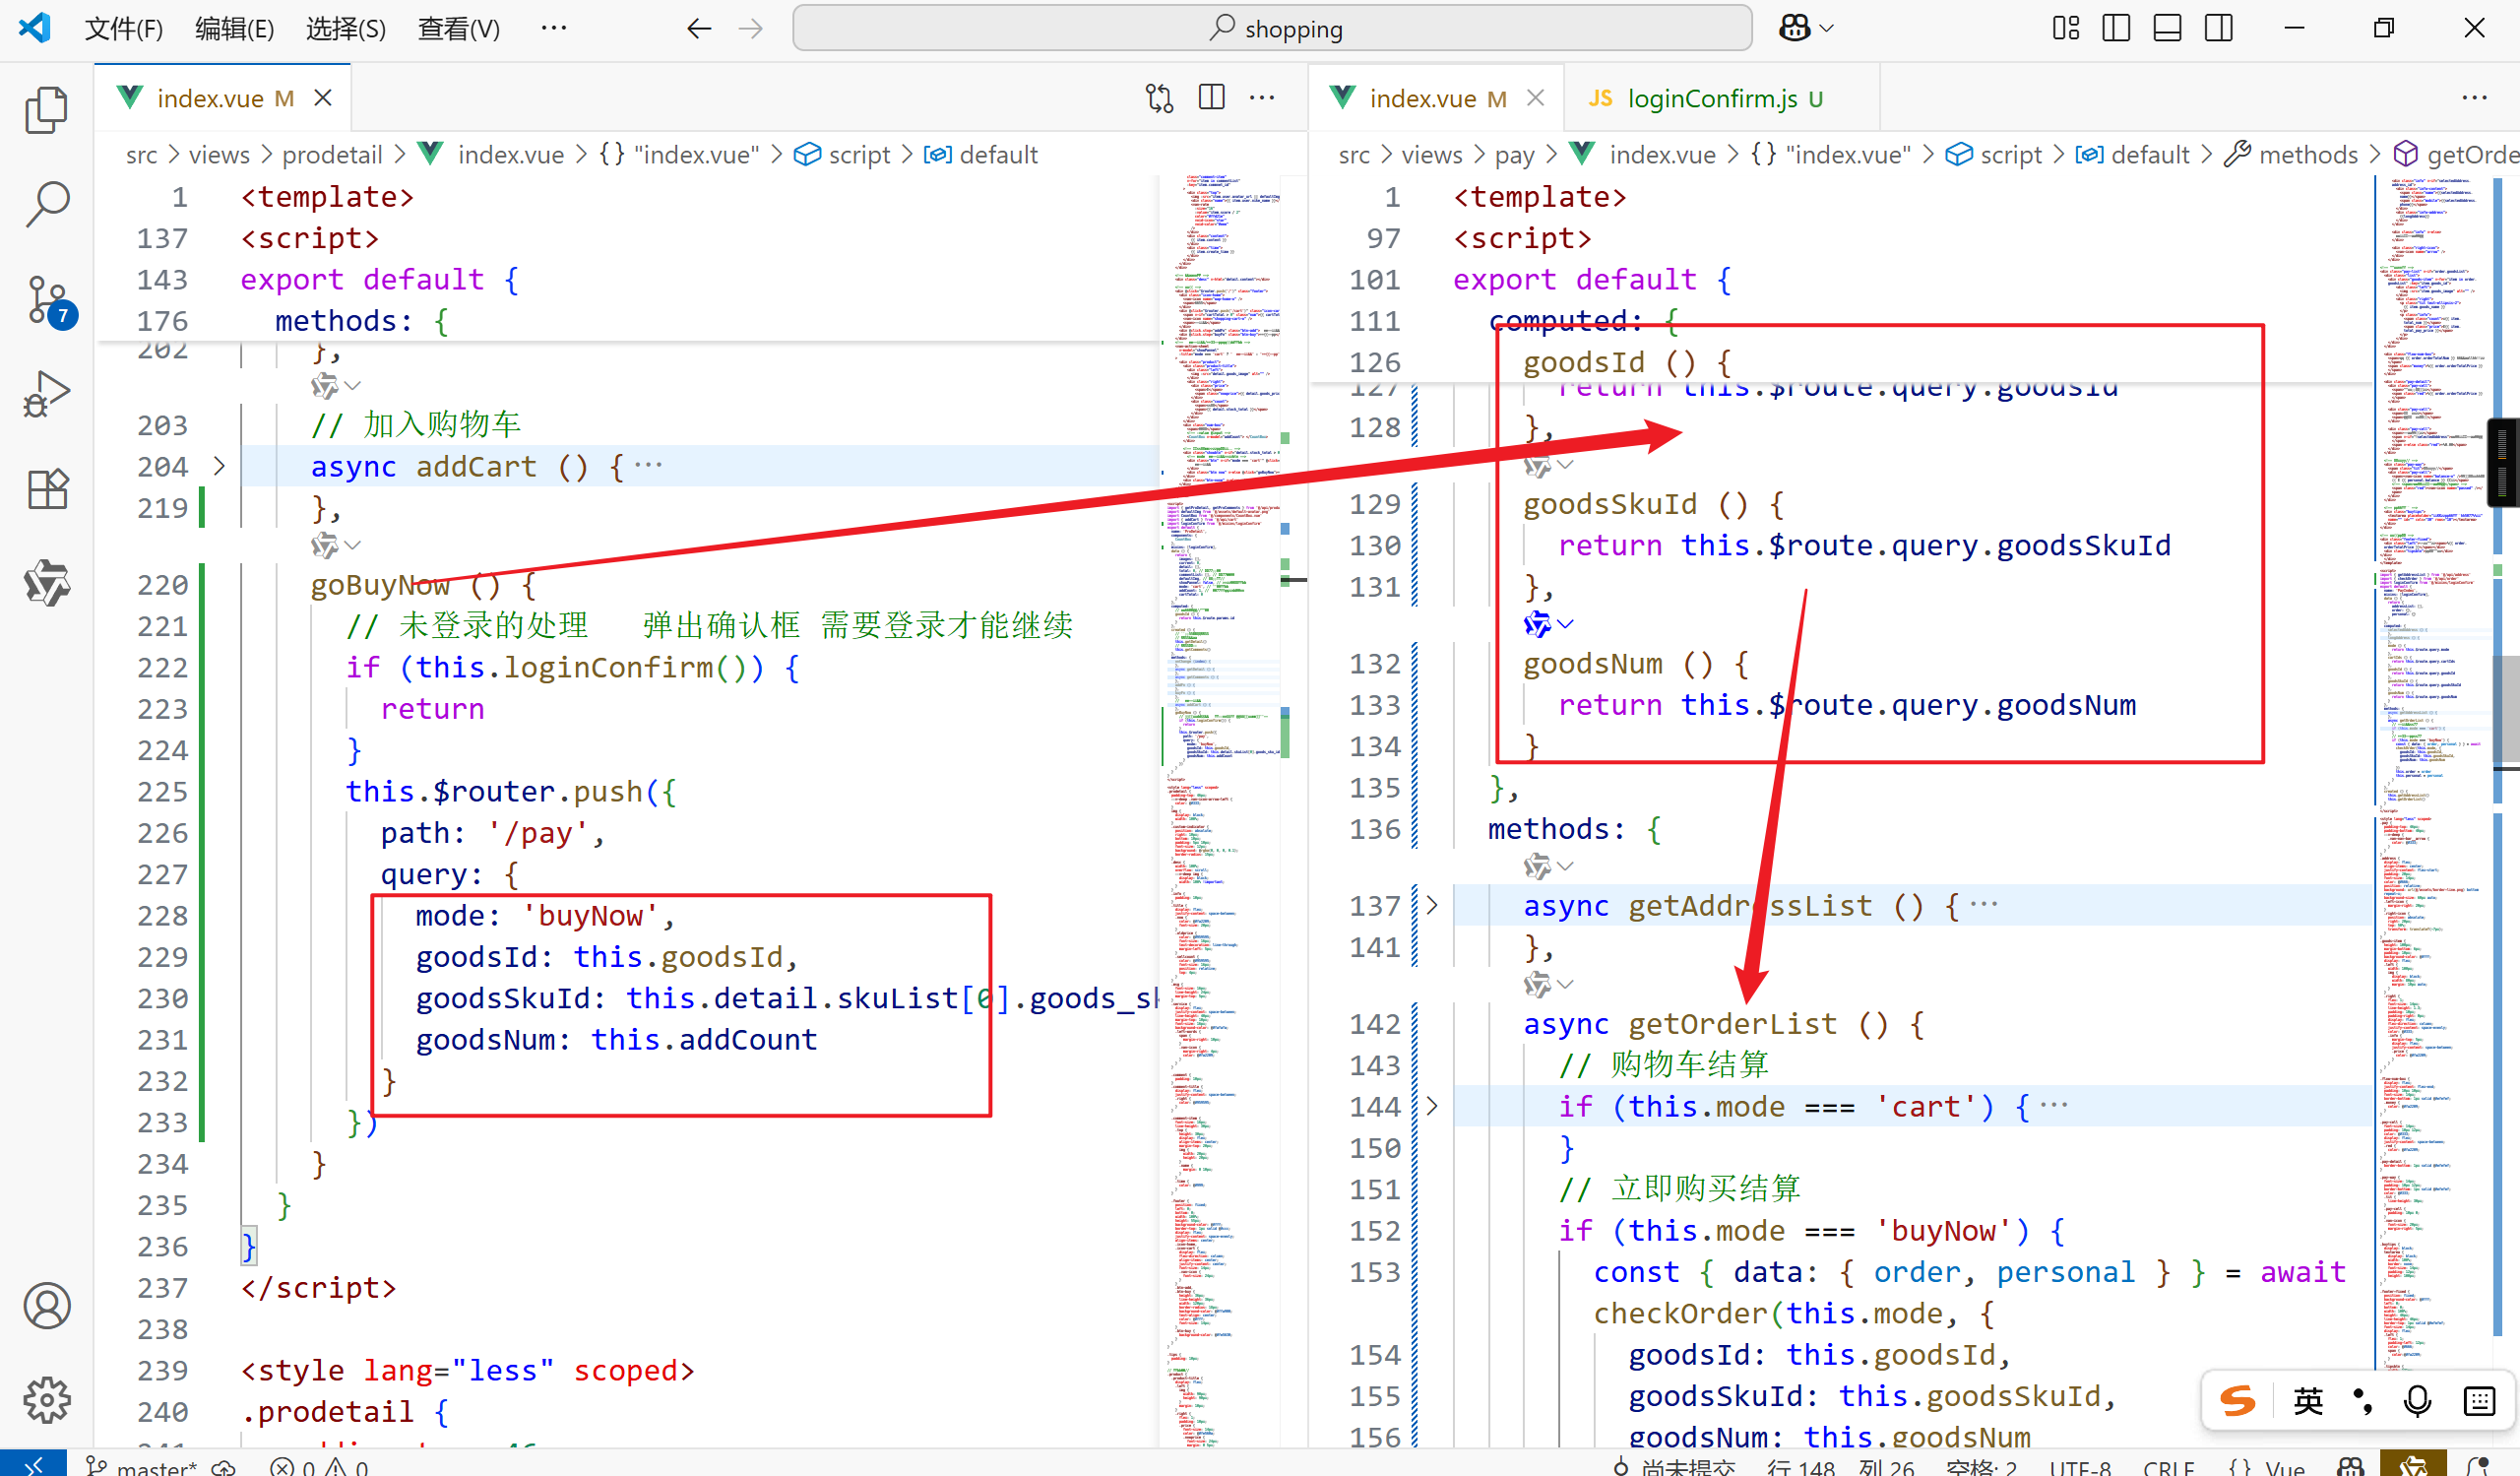Open the Explorer view in activity bar
Viewport: 2520px width, 1476px height.
tap(46, 110)
